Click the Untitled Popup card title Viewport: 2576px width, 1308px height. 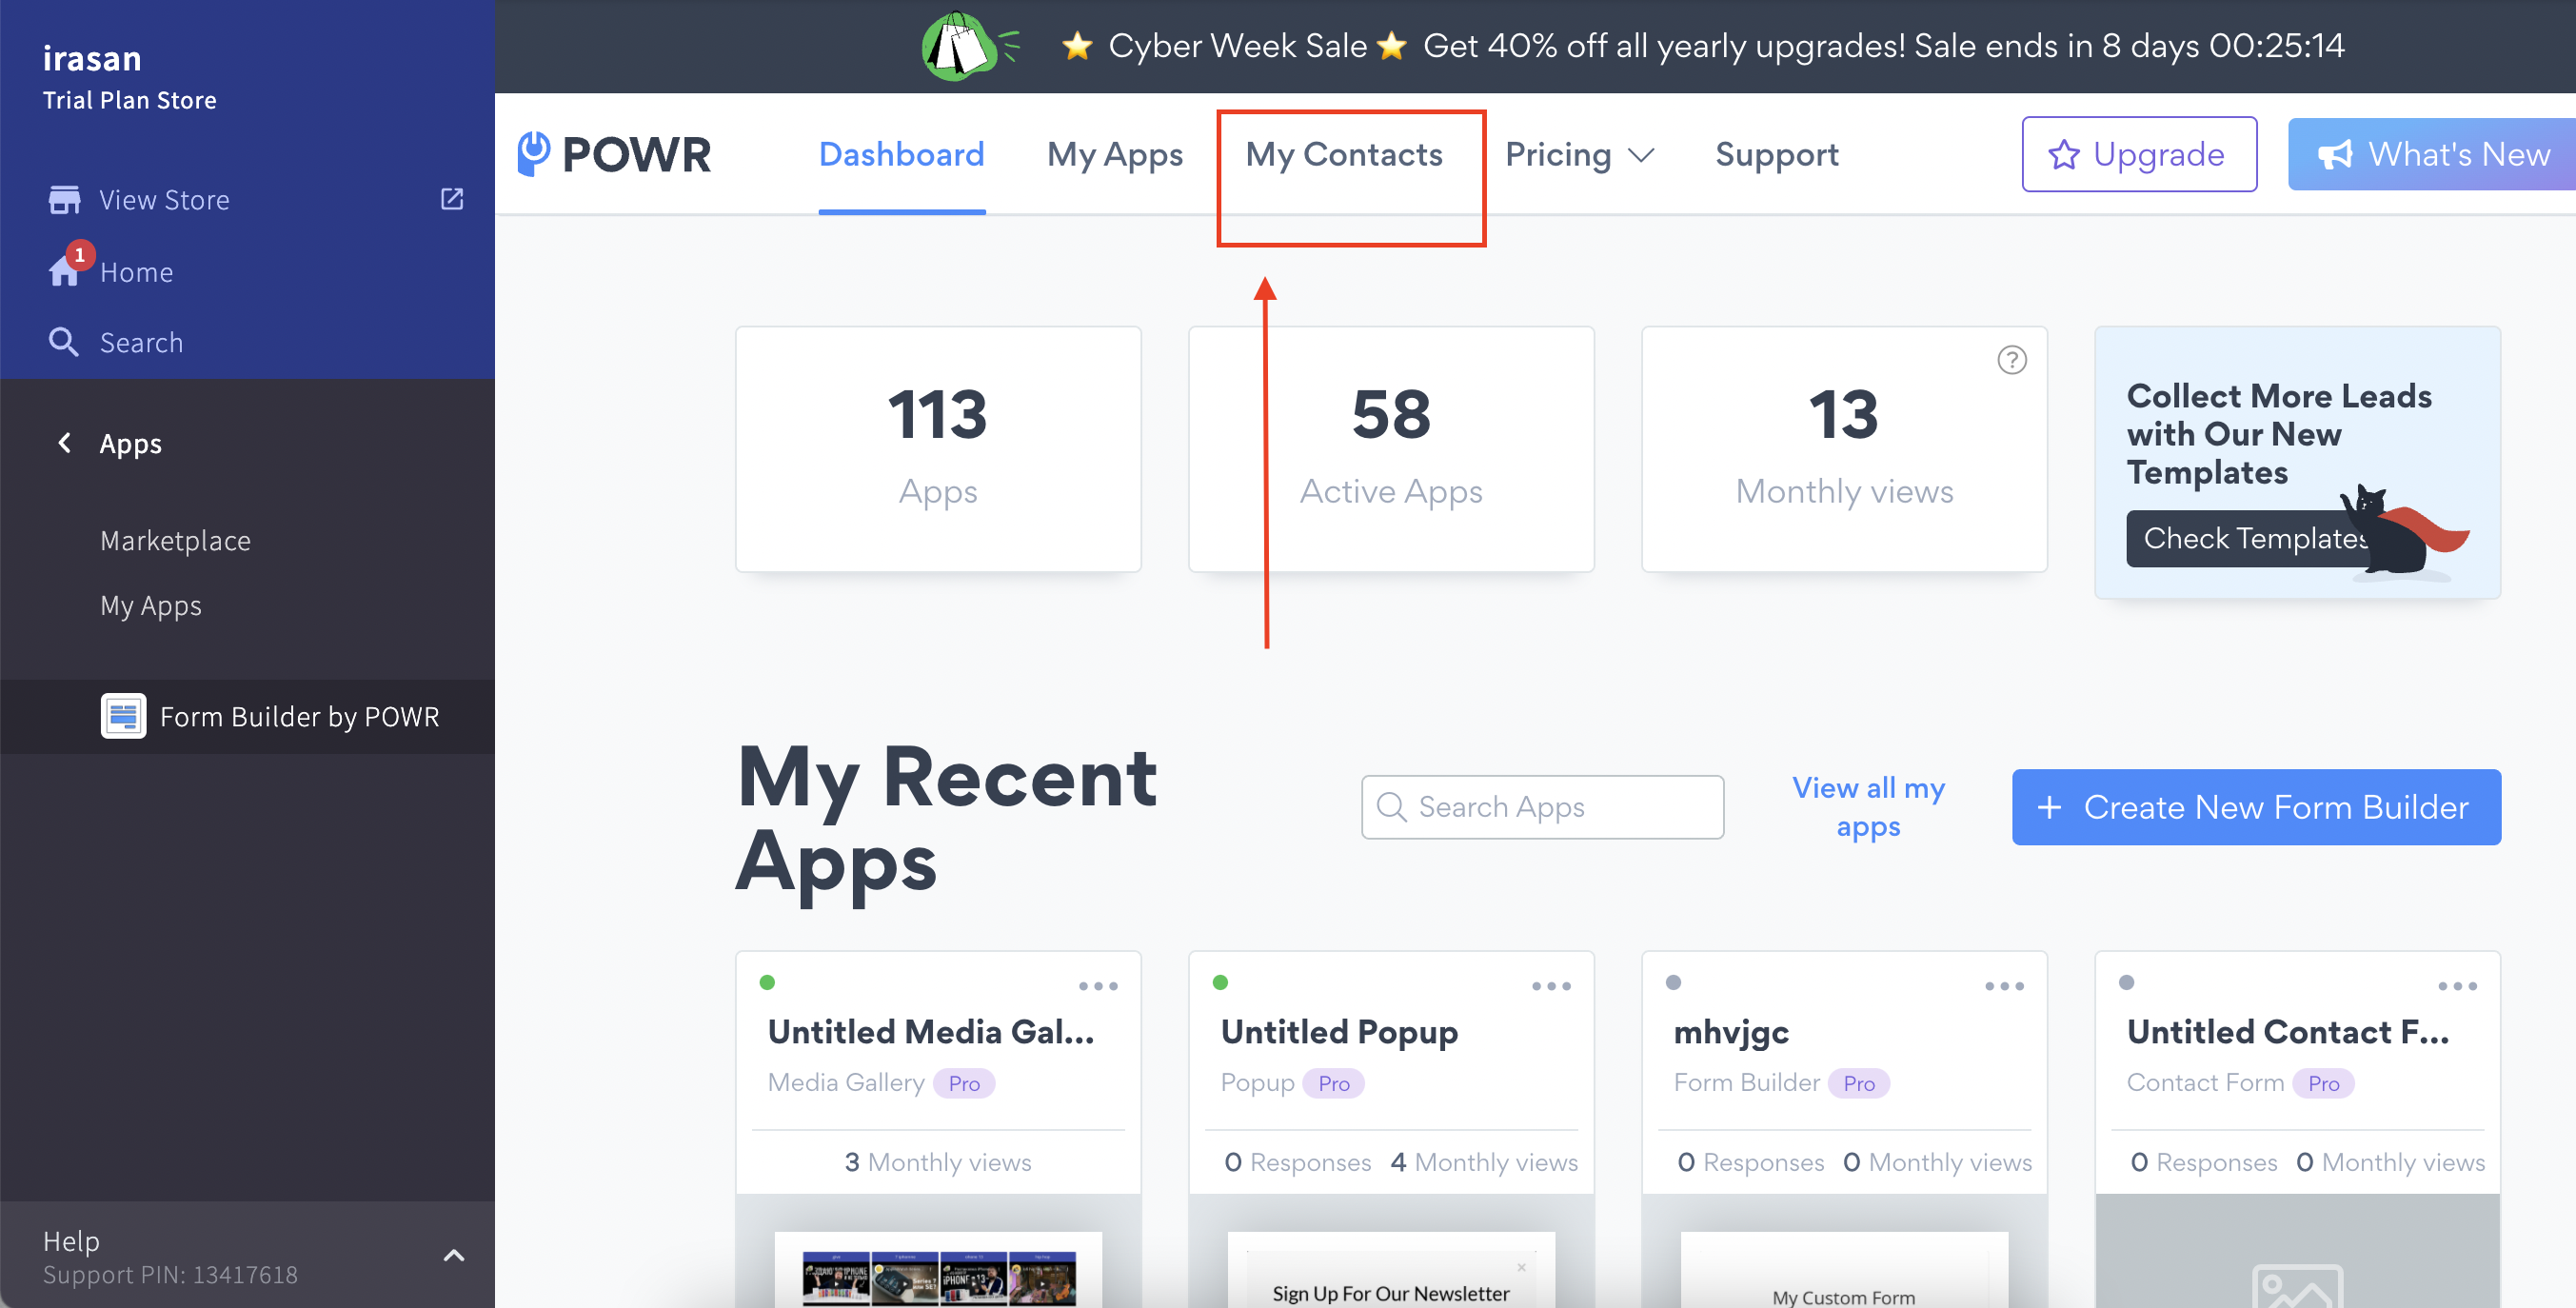tap(1339, 1031)
